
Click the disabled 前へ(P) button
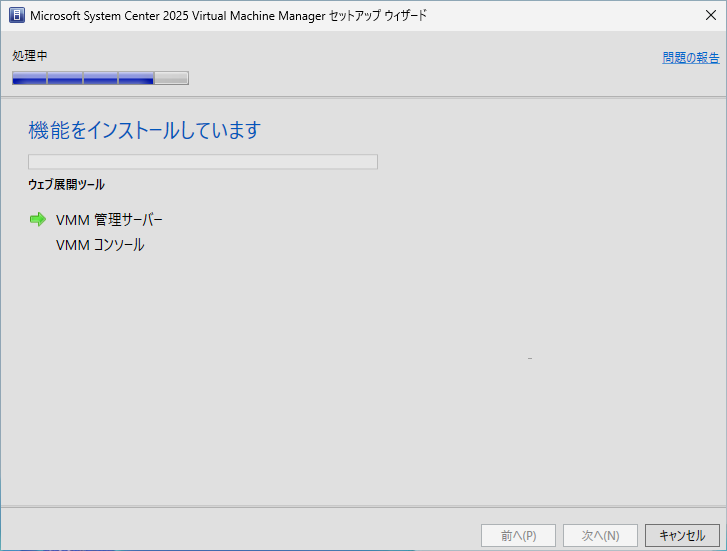(518, 535)
